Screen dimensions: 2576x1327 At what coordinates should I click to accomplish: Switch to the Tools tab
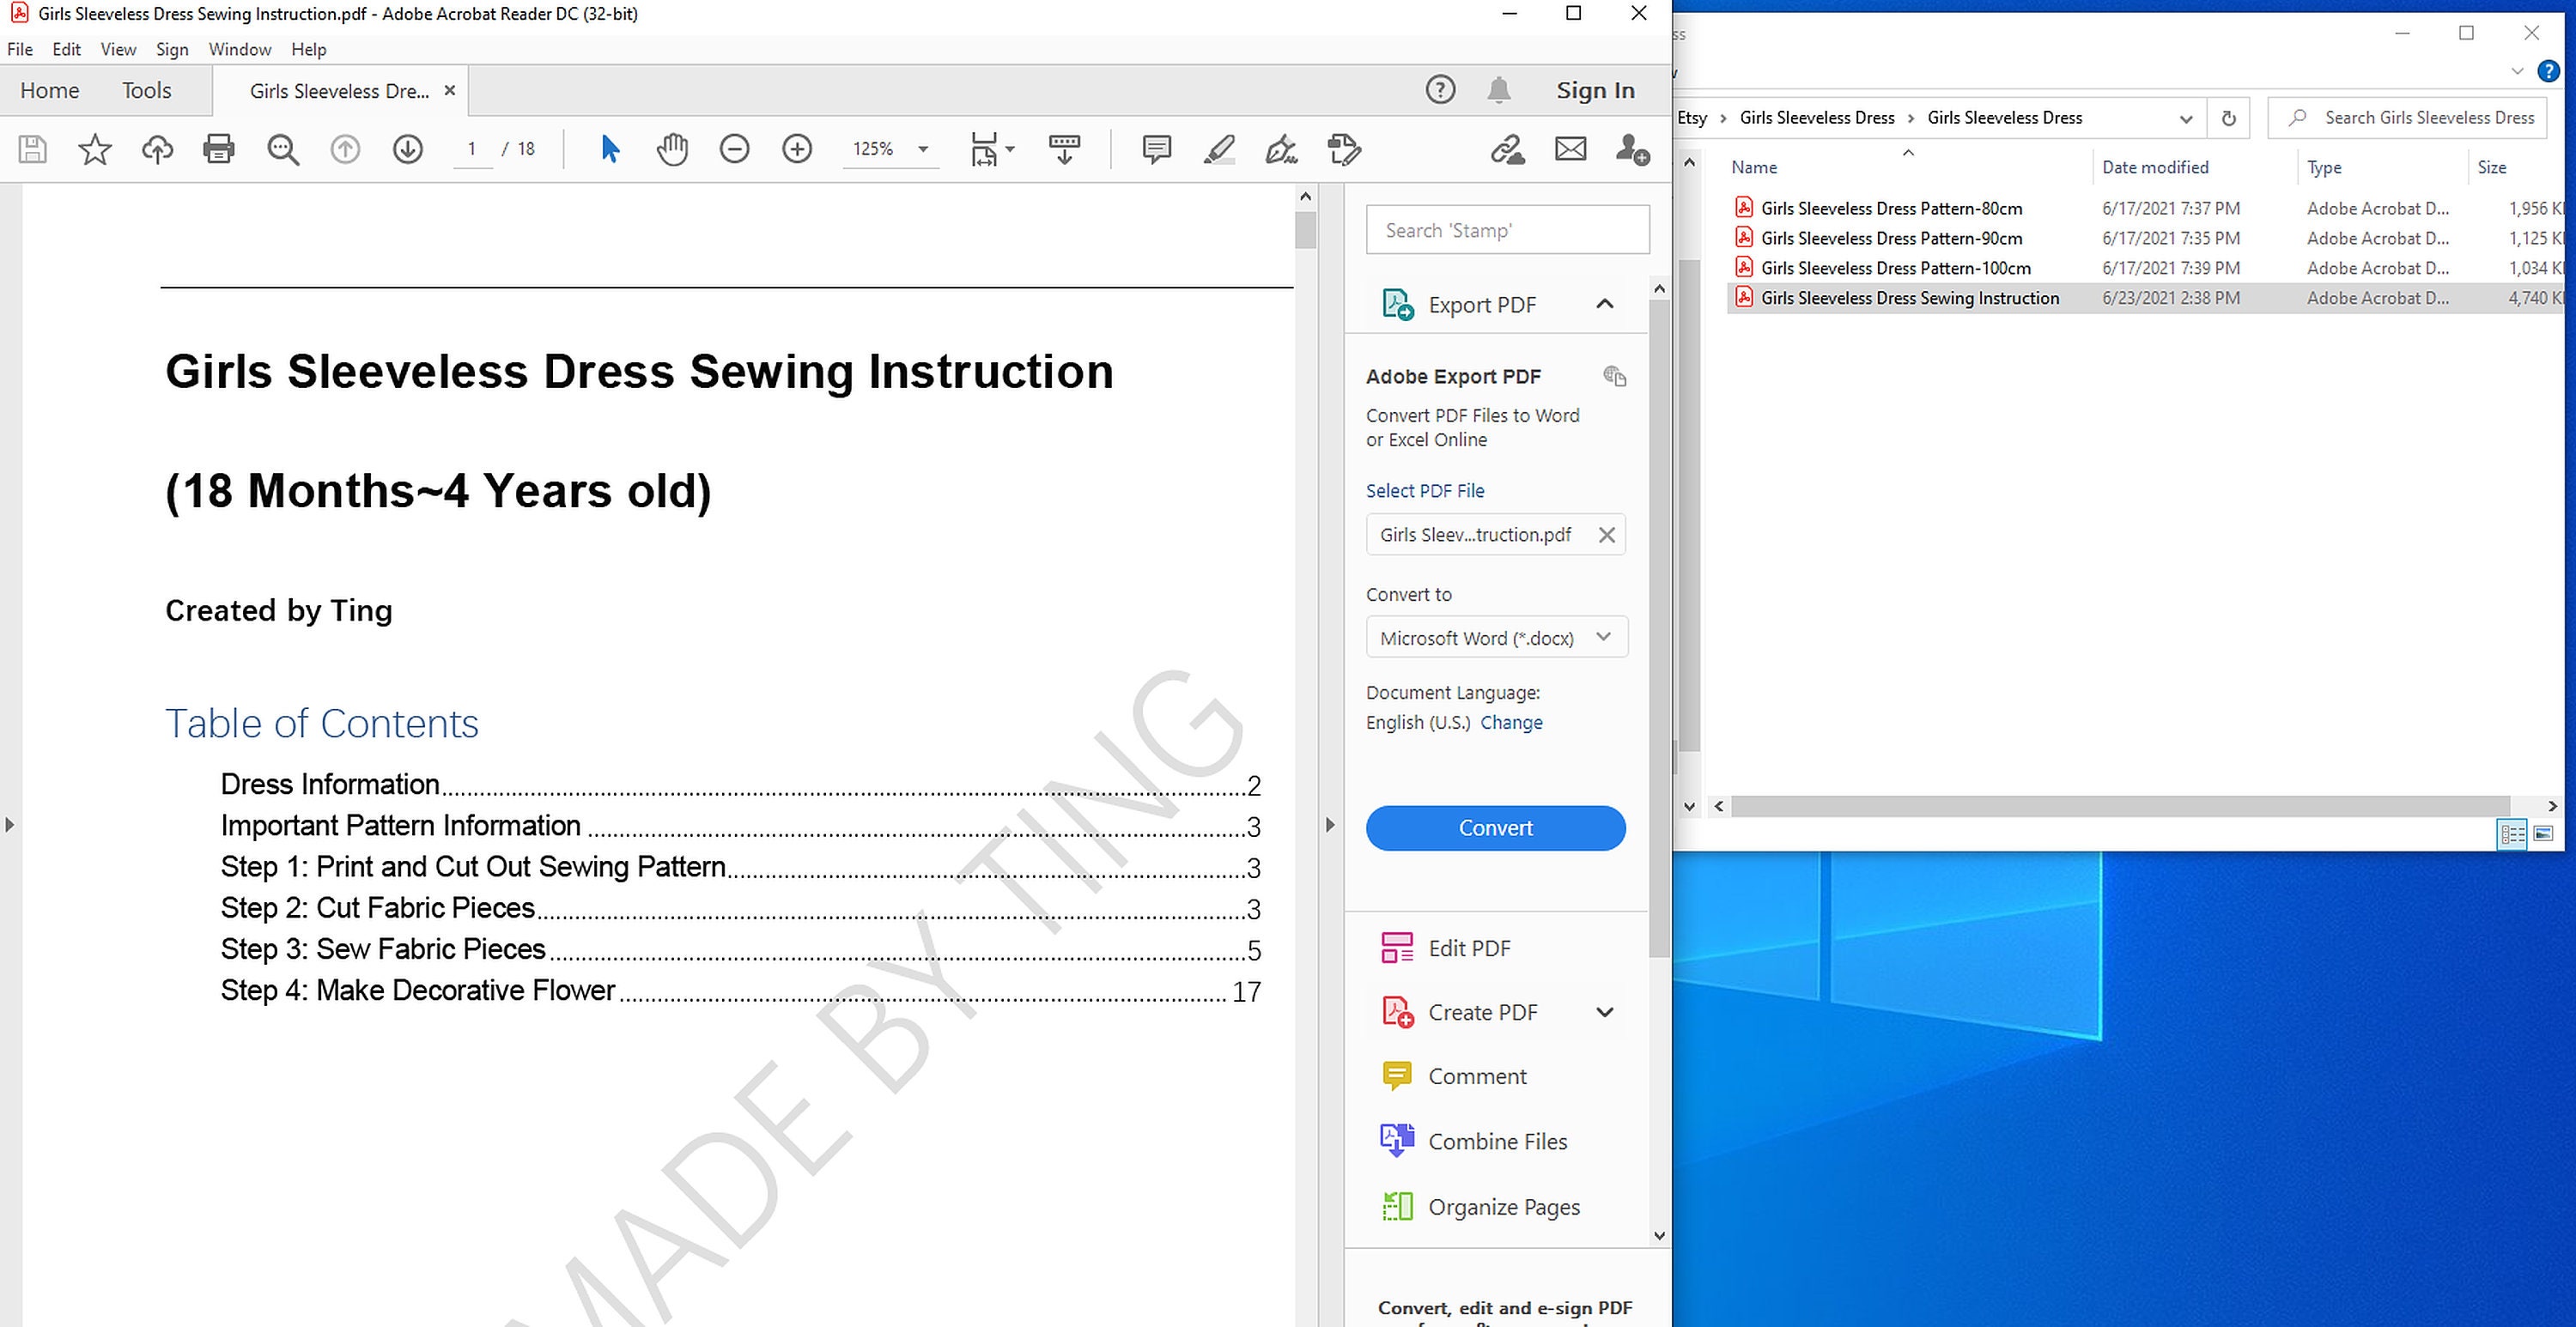146,90
